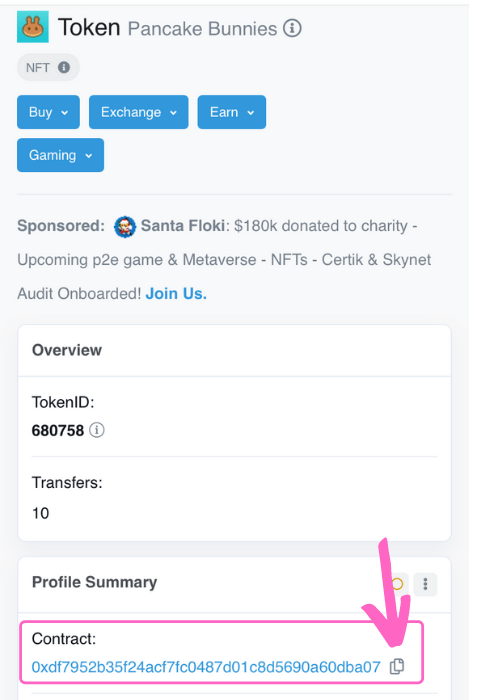
Task: Click the Santa Floki sponsor name
Action: pos(183,226)
